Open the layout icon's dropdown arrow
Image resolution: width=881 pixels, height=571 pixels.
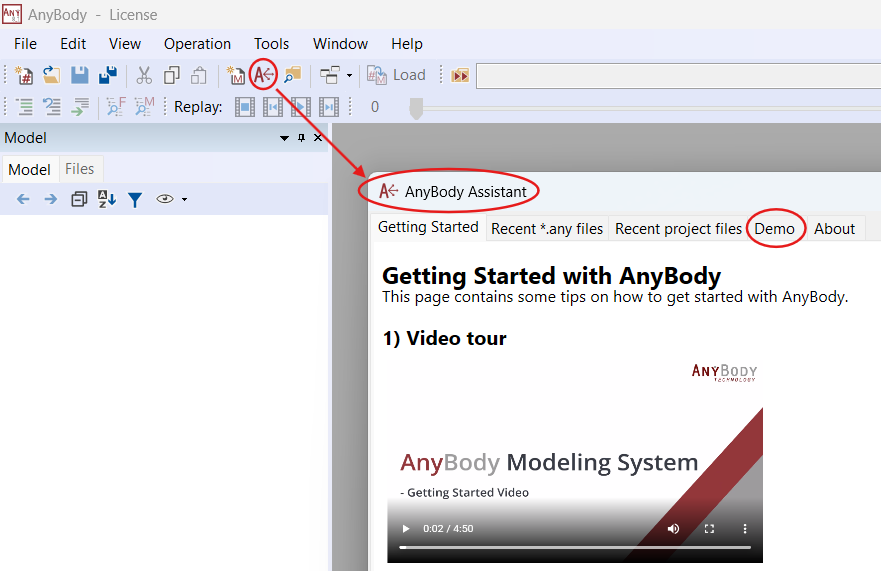[x=349, y=75]
